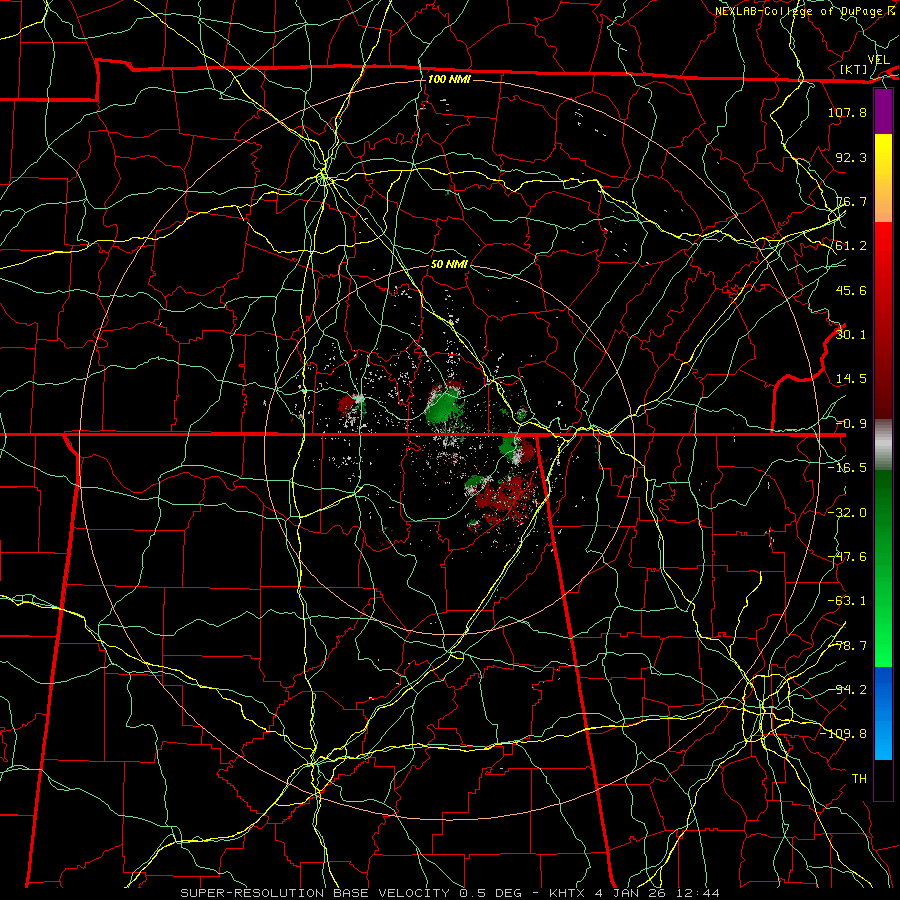The width and height of the screenshot is (900, 900).
Task: Click the VEL legend heading
Action: tap(878, 60)
